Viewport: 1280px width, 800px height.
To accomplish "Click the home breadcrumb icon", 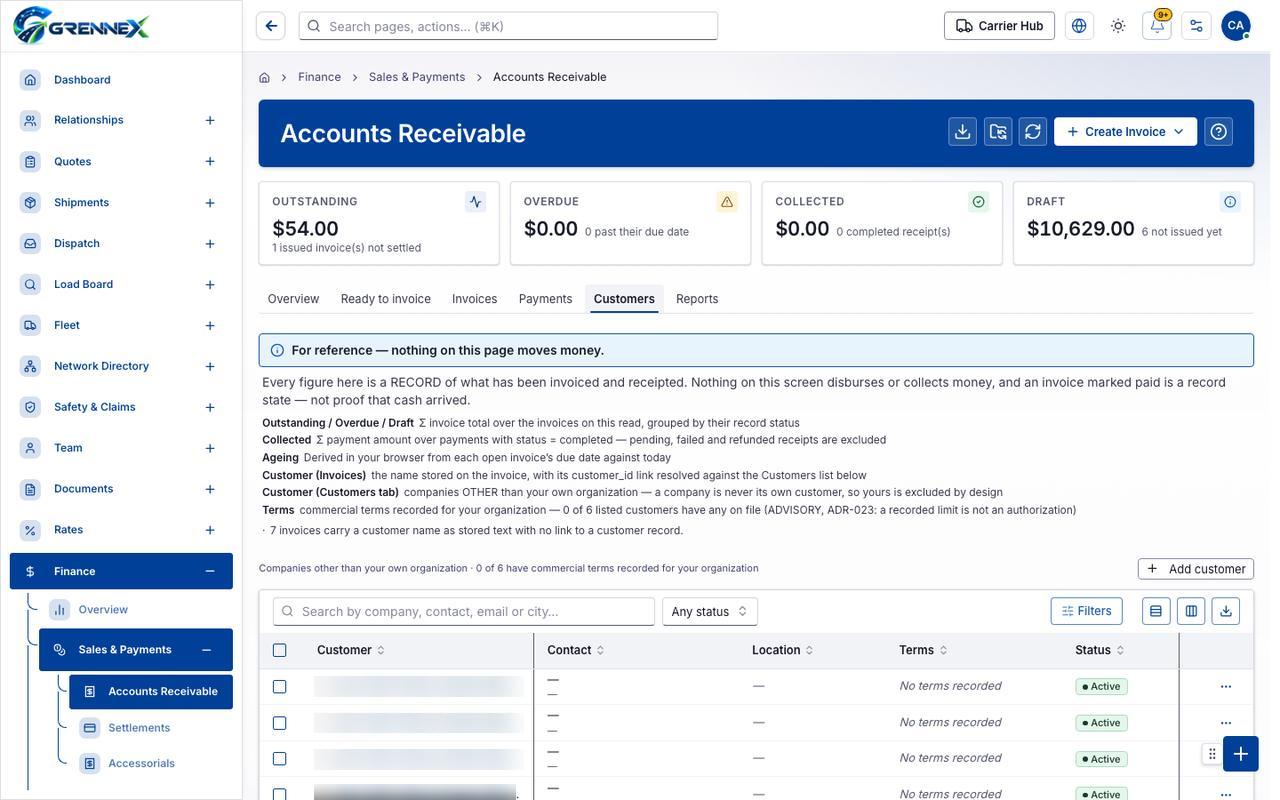I will (x=264, y=77).
